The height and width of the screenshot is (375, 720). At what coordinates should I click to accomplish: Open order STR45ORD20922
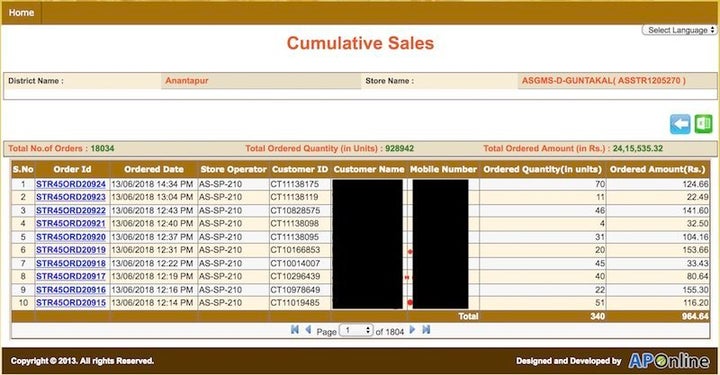(71, 210)
